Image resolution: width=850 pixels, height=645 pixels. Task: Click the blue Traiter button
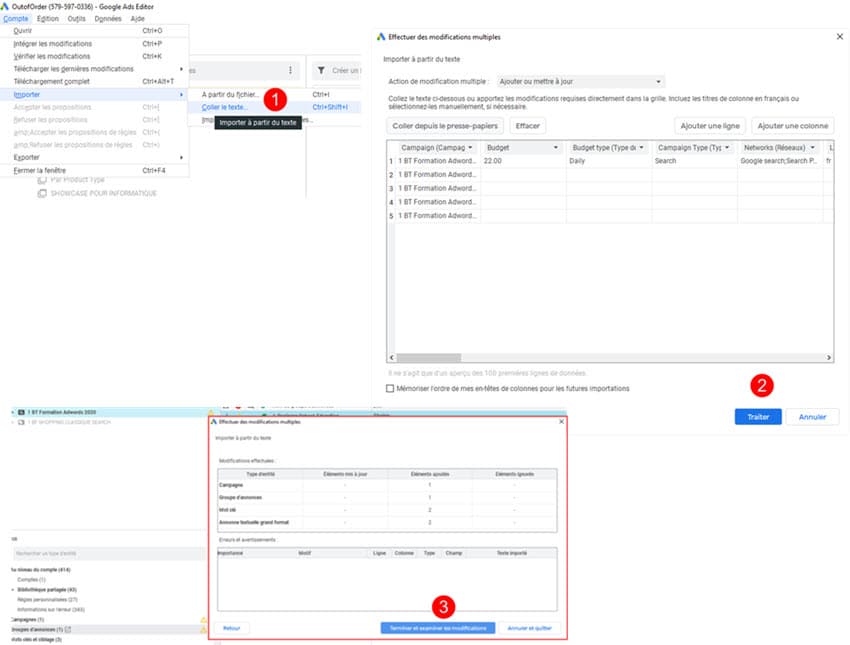[758, 417]
